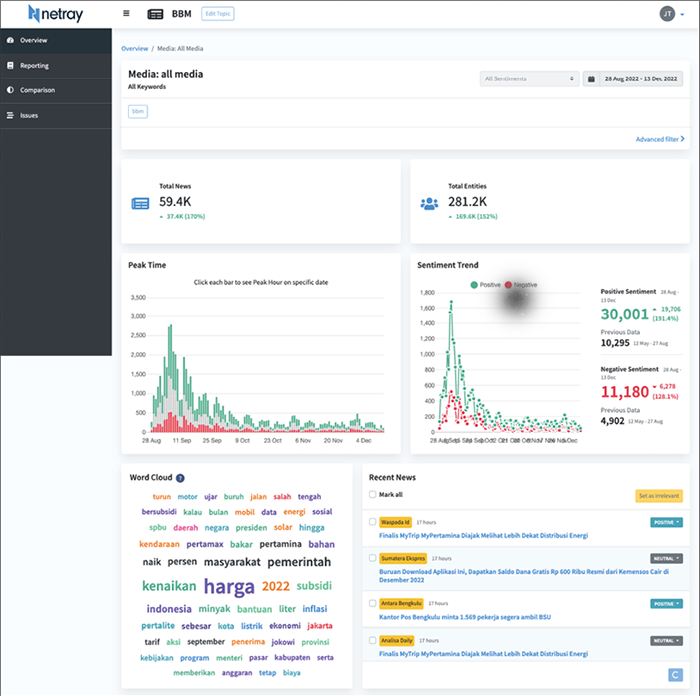Toggle the Positive legend swatch in Sentiment Trend
This screenshot has height=696, width=700.
[x=474, y=285]
